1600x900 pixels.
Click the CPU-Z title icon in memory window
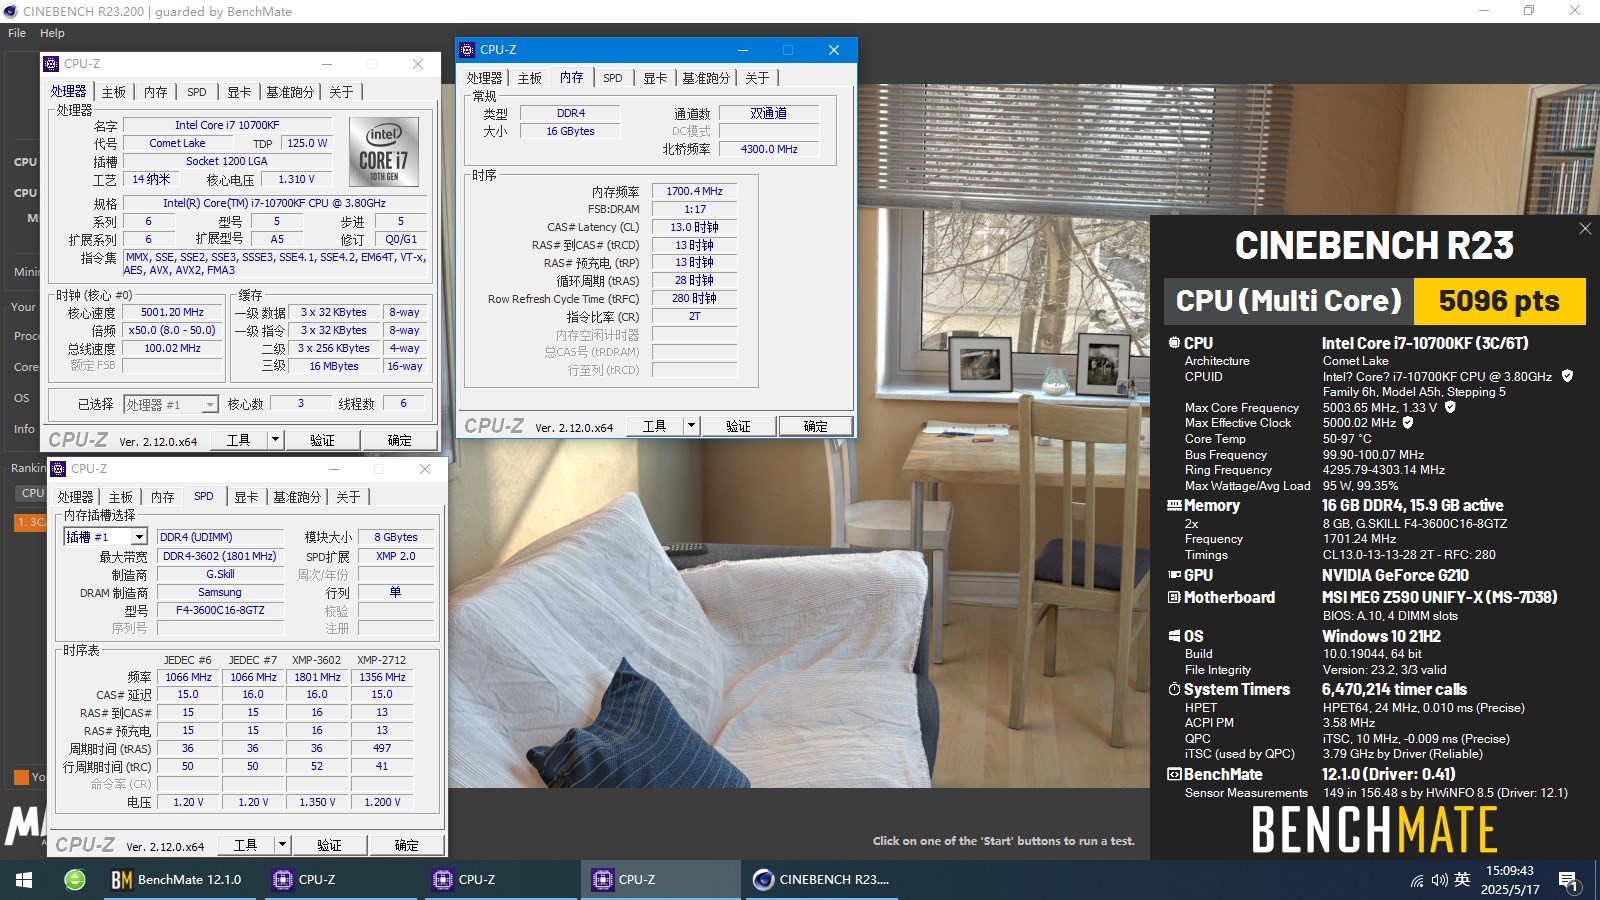(467, 50)
